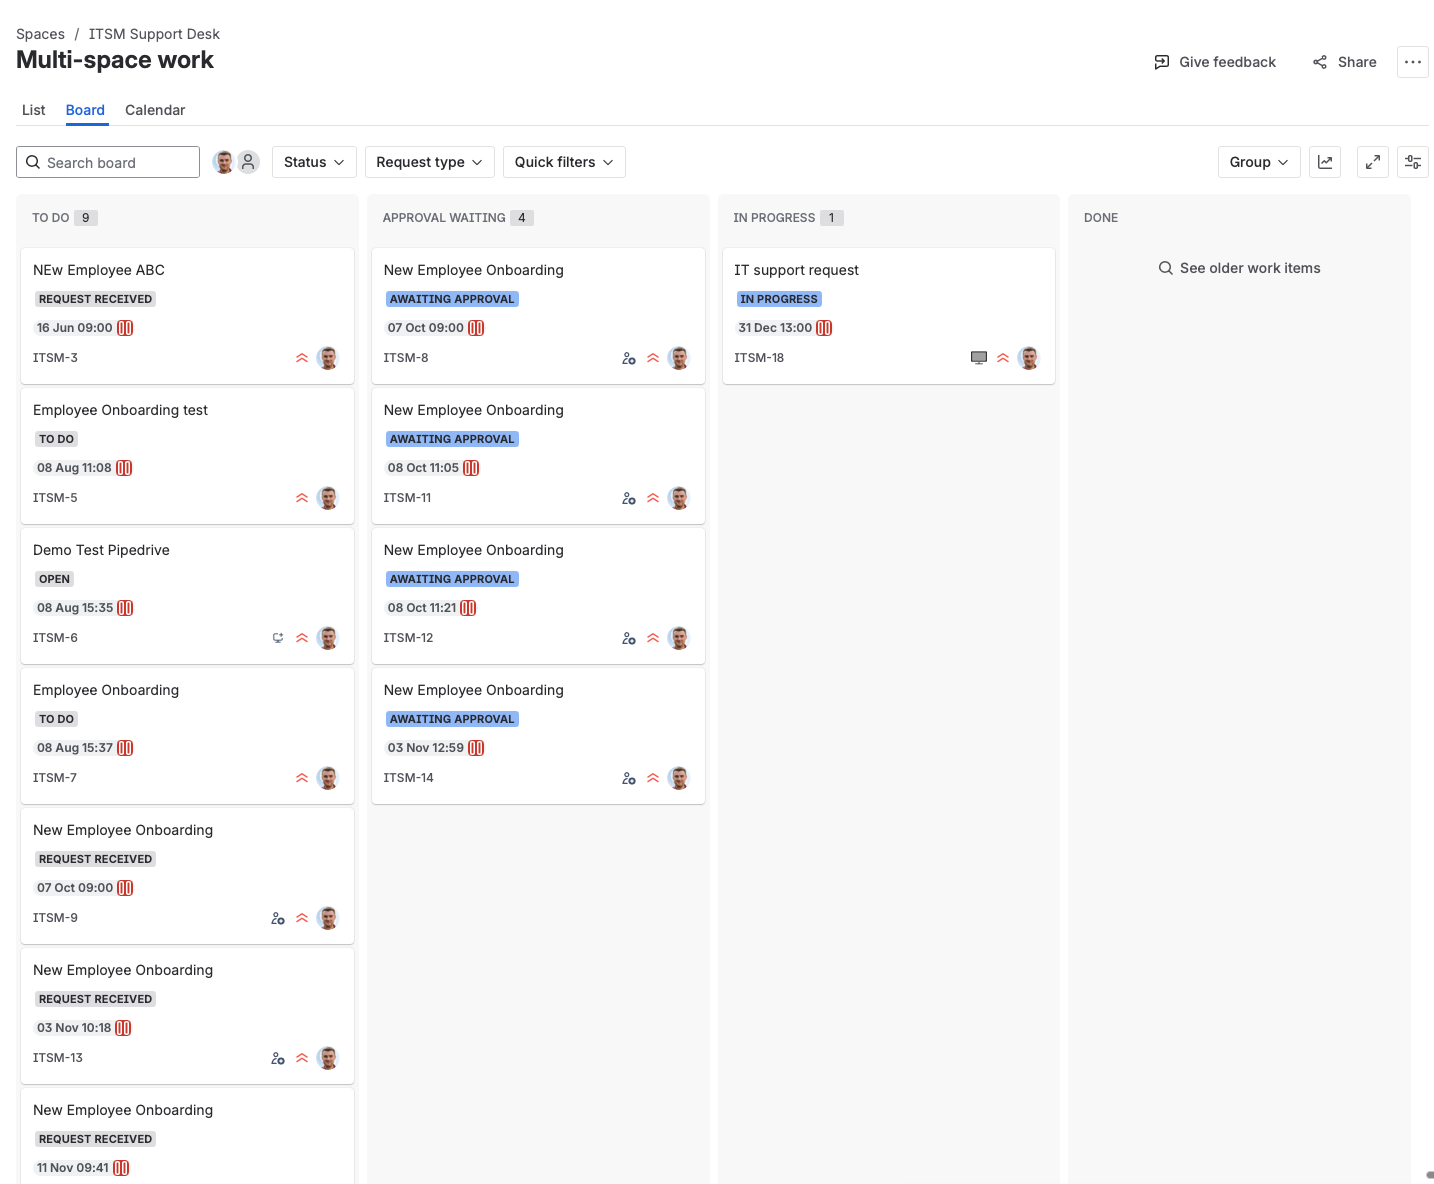Viewport: 1434px width, 1184px height.
Task: Open the Request type dropdown
Action: (x=429, y=162)
